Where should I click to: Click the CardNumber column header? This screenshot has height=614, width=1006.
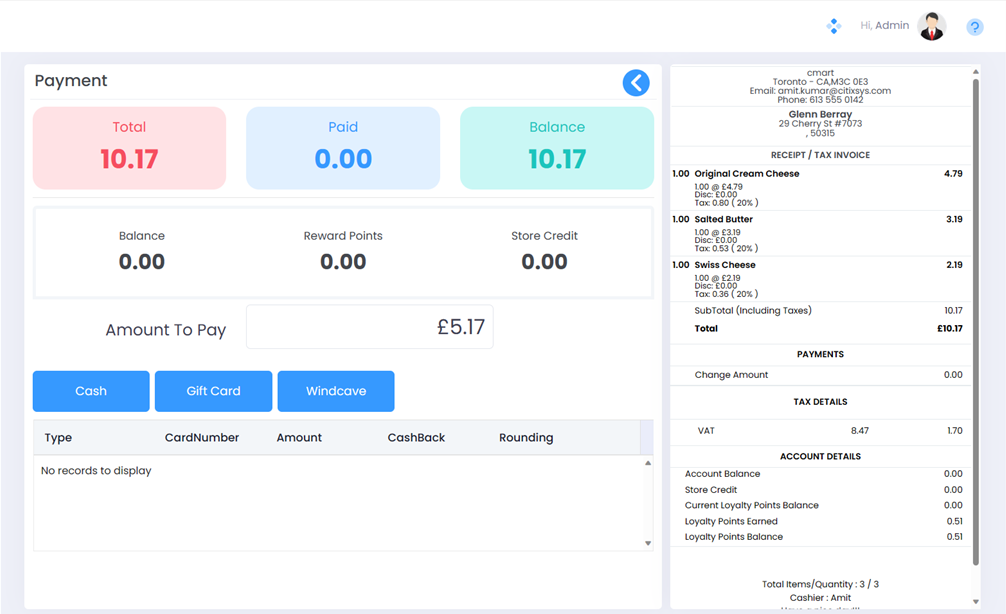tap(201, 437)
